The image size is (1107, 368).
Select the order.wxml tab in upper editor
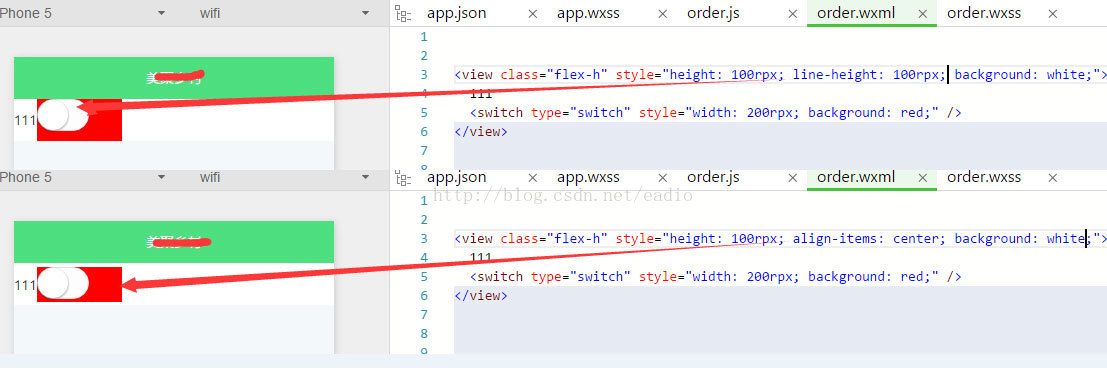(x=856, y=13)
